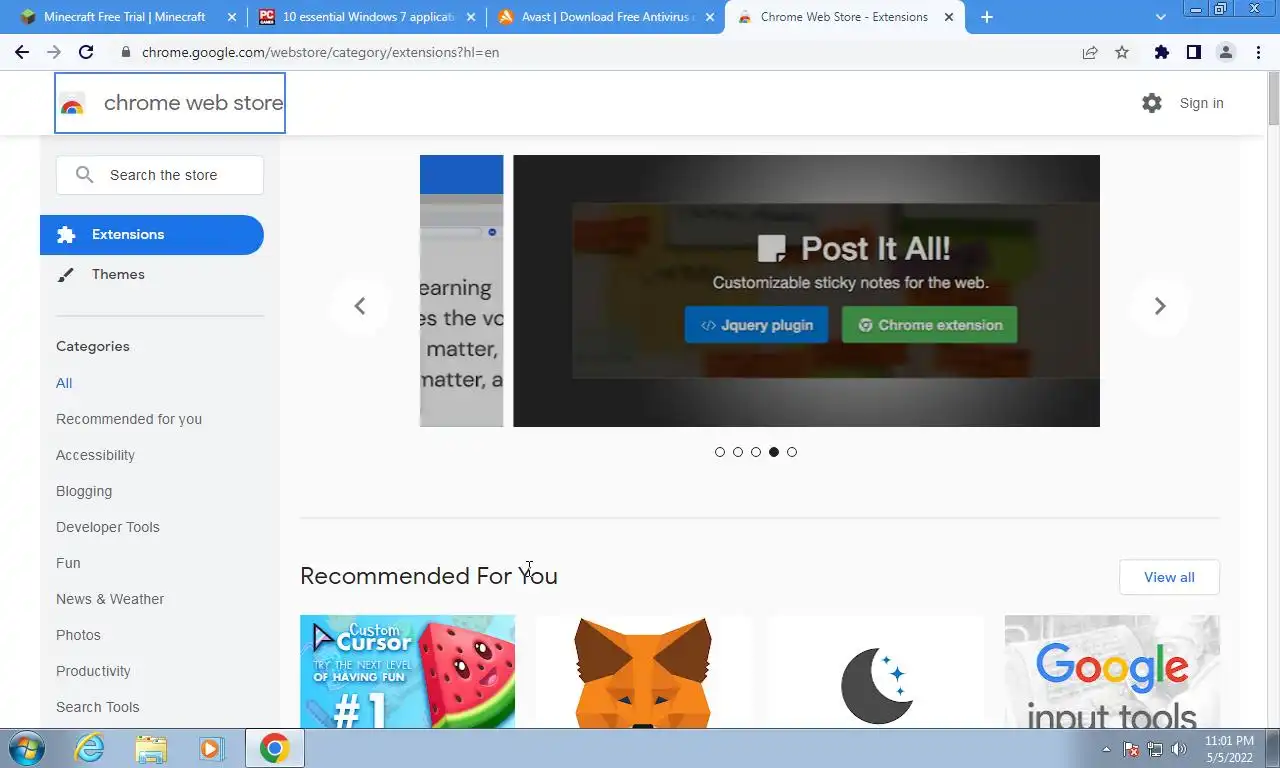Open the Windows Start menu
The width and height of the screenshot is (1280, 768).
(25, 748)
